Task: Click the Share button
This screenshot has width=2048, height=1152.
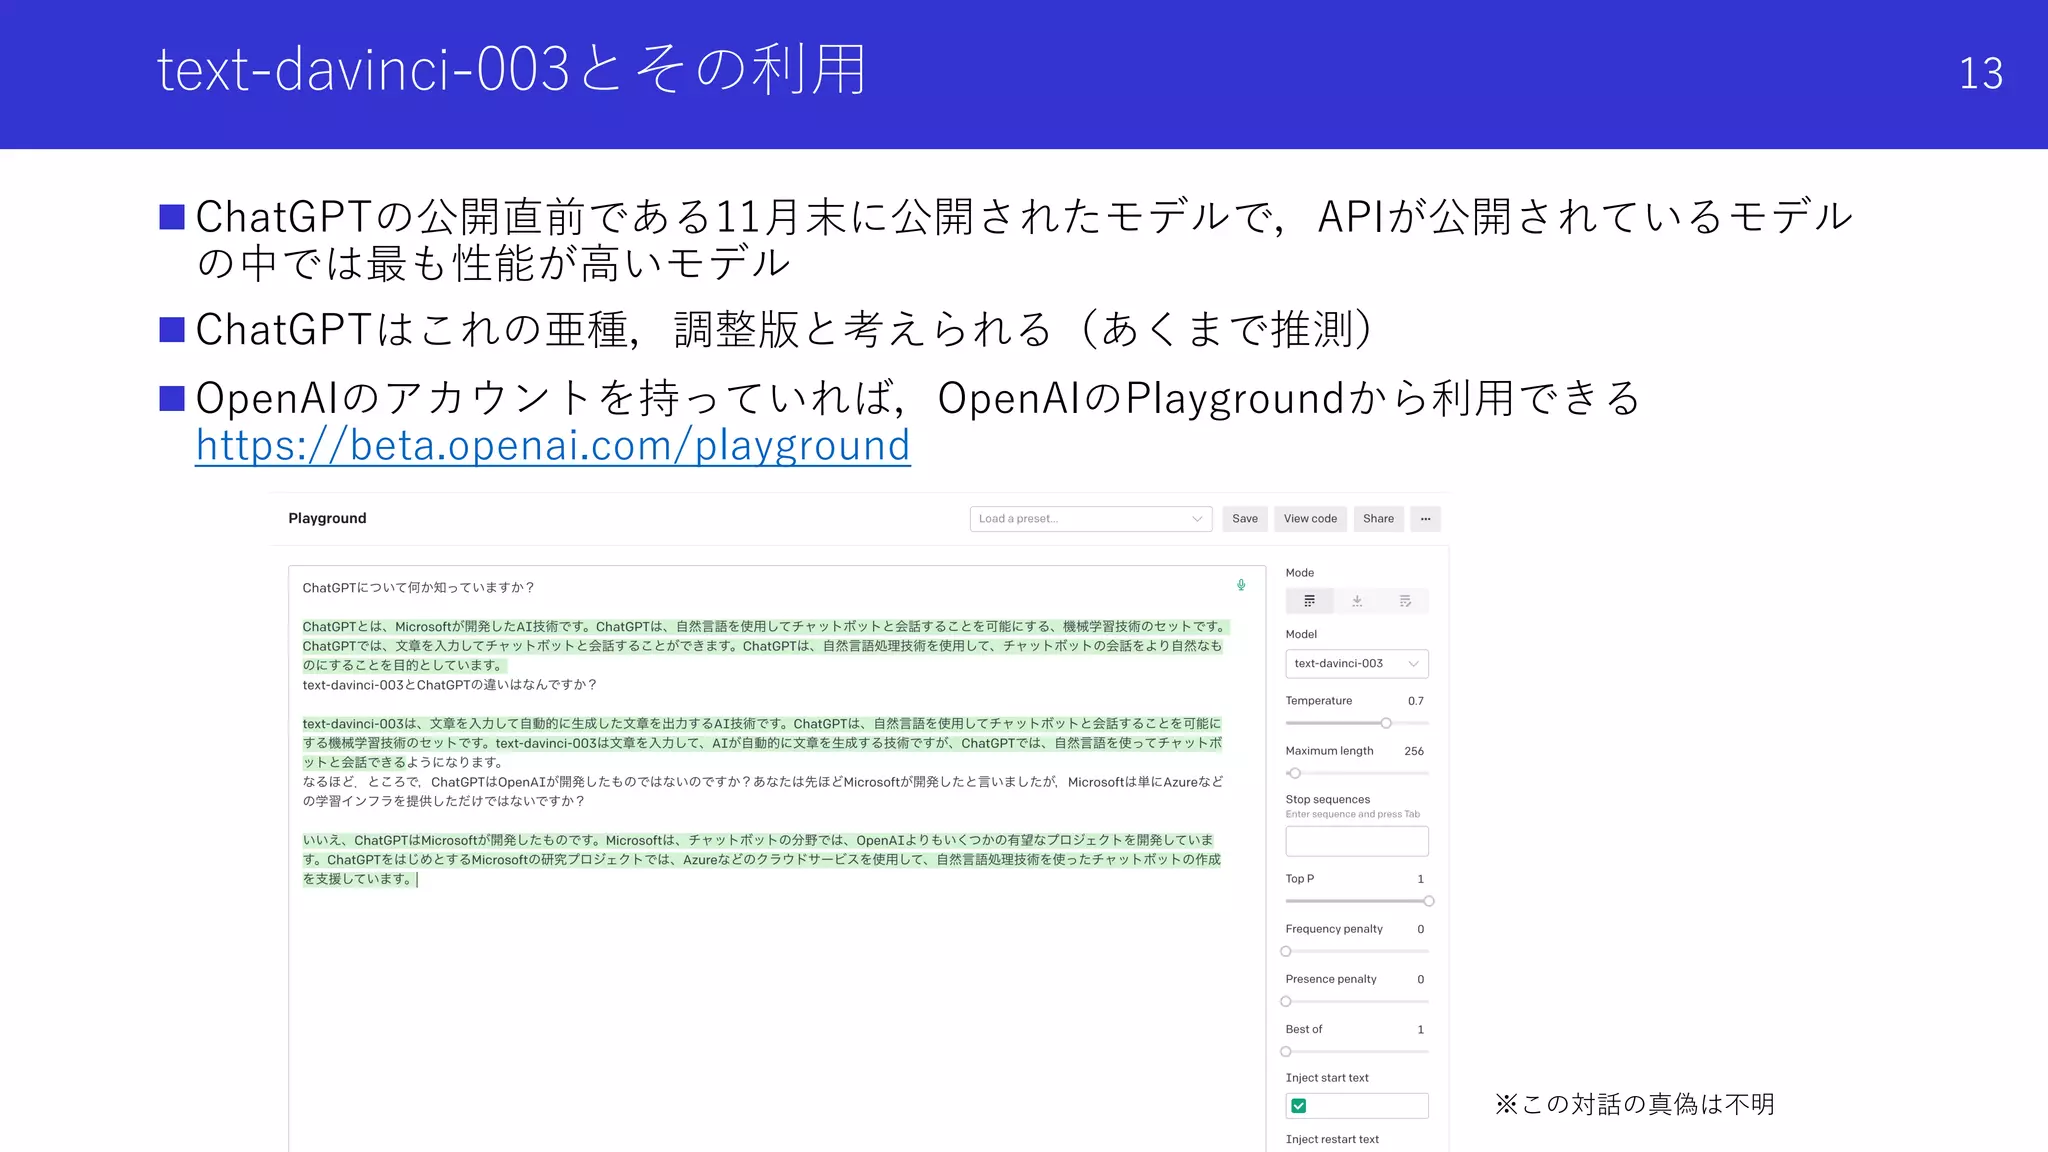Action: (1378, 519)
